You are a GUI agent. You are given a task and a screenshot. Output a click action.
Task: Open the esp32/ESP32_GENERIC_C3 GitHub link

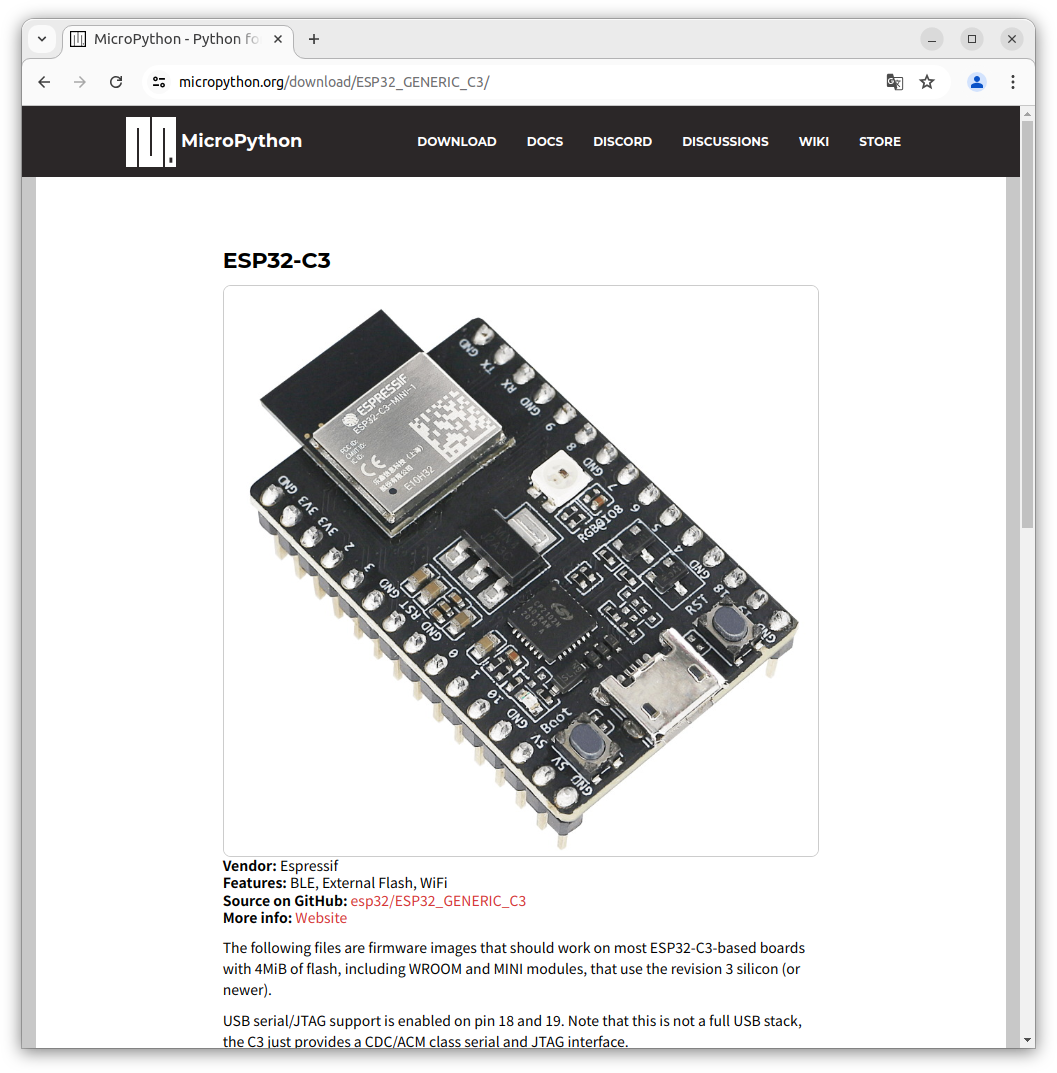(x=438, y=900)
